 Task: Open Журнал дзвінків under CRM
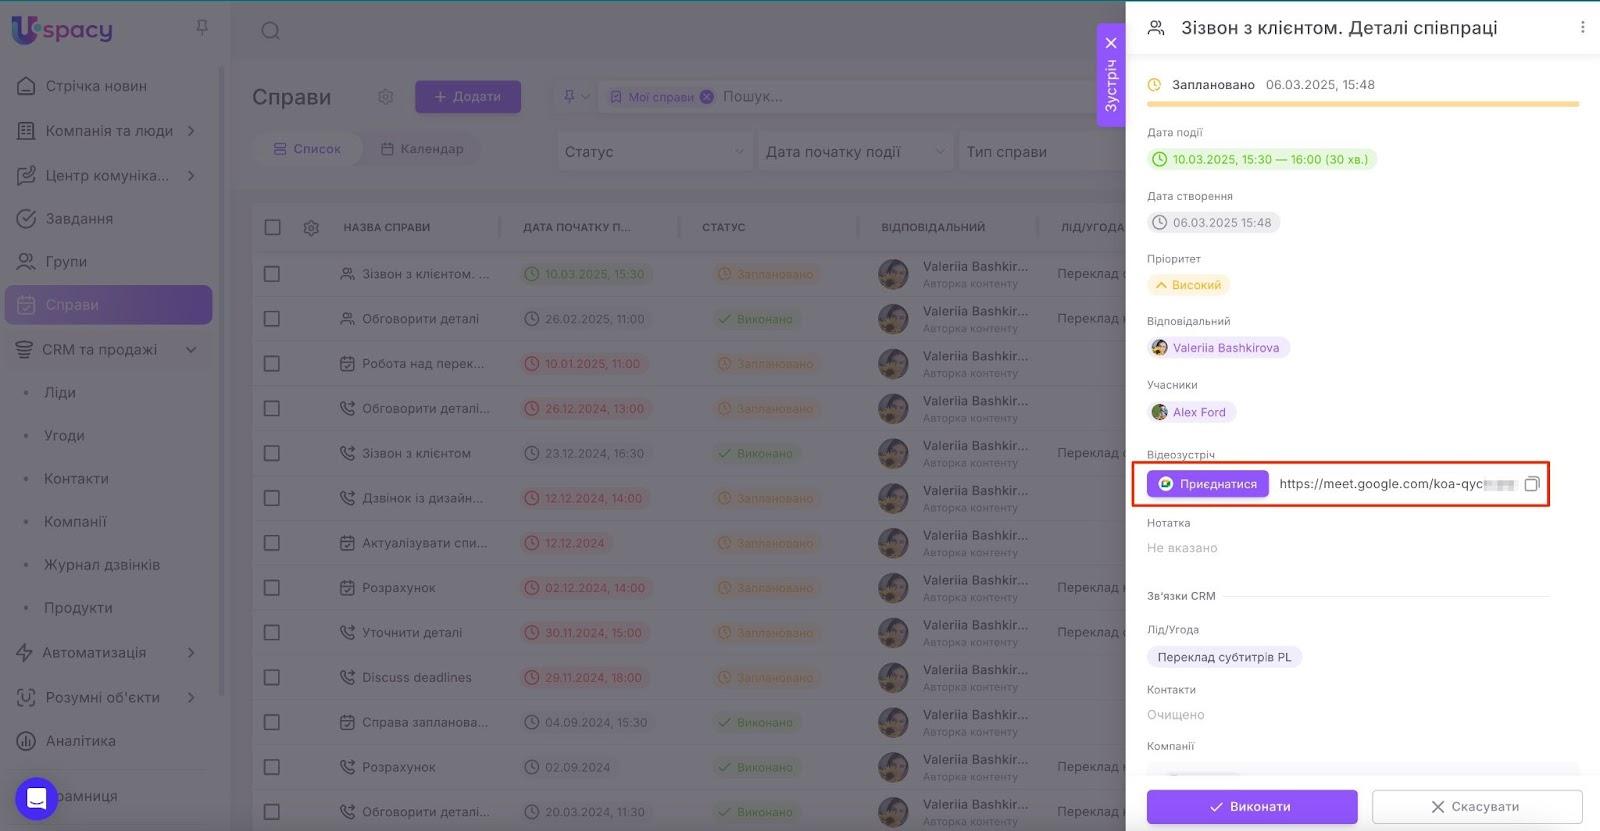pyautogui.click(x=102, y=565)
